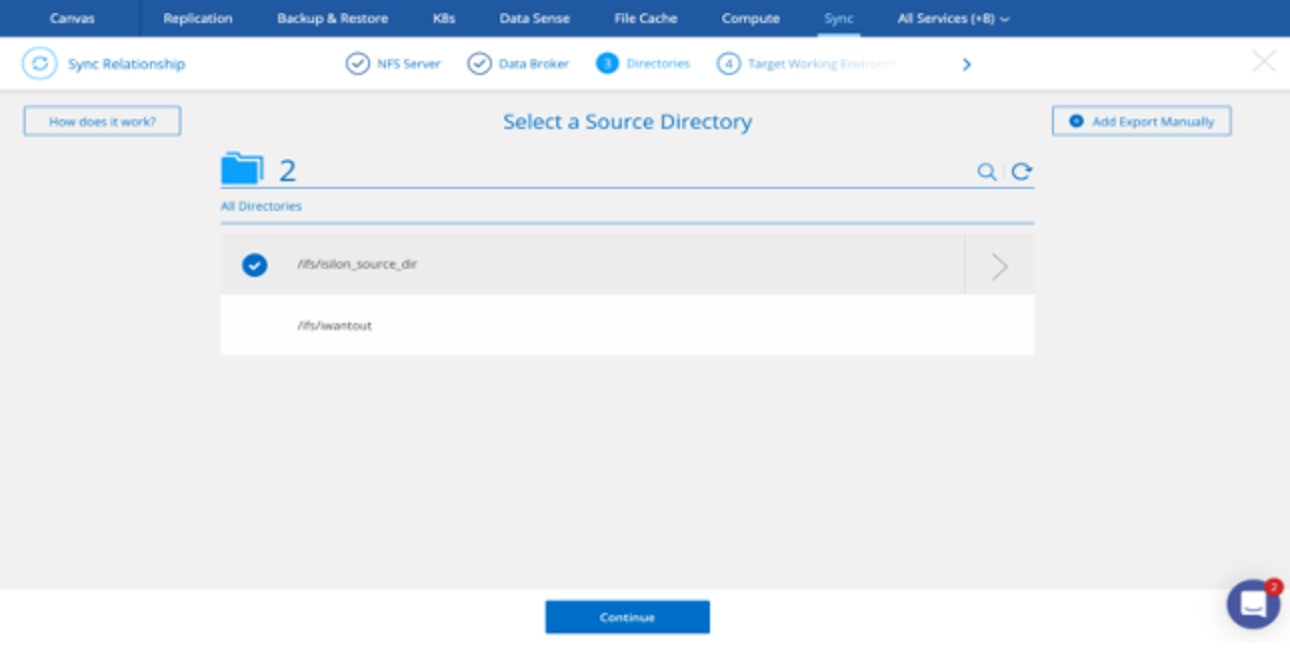Click the search magnifier icon
The height and width of the screenshot is (650, 1290).
click(x=986, y=172)
